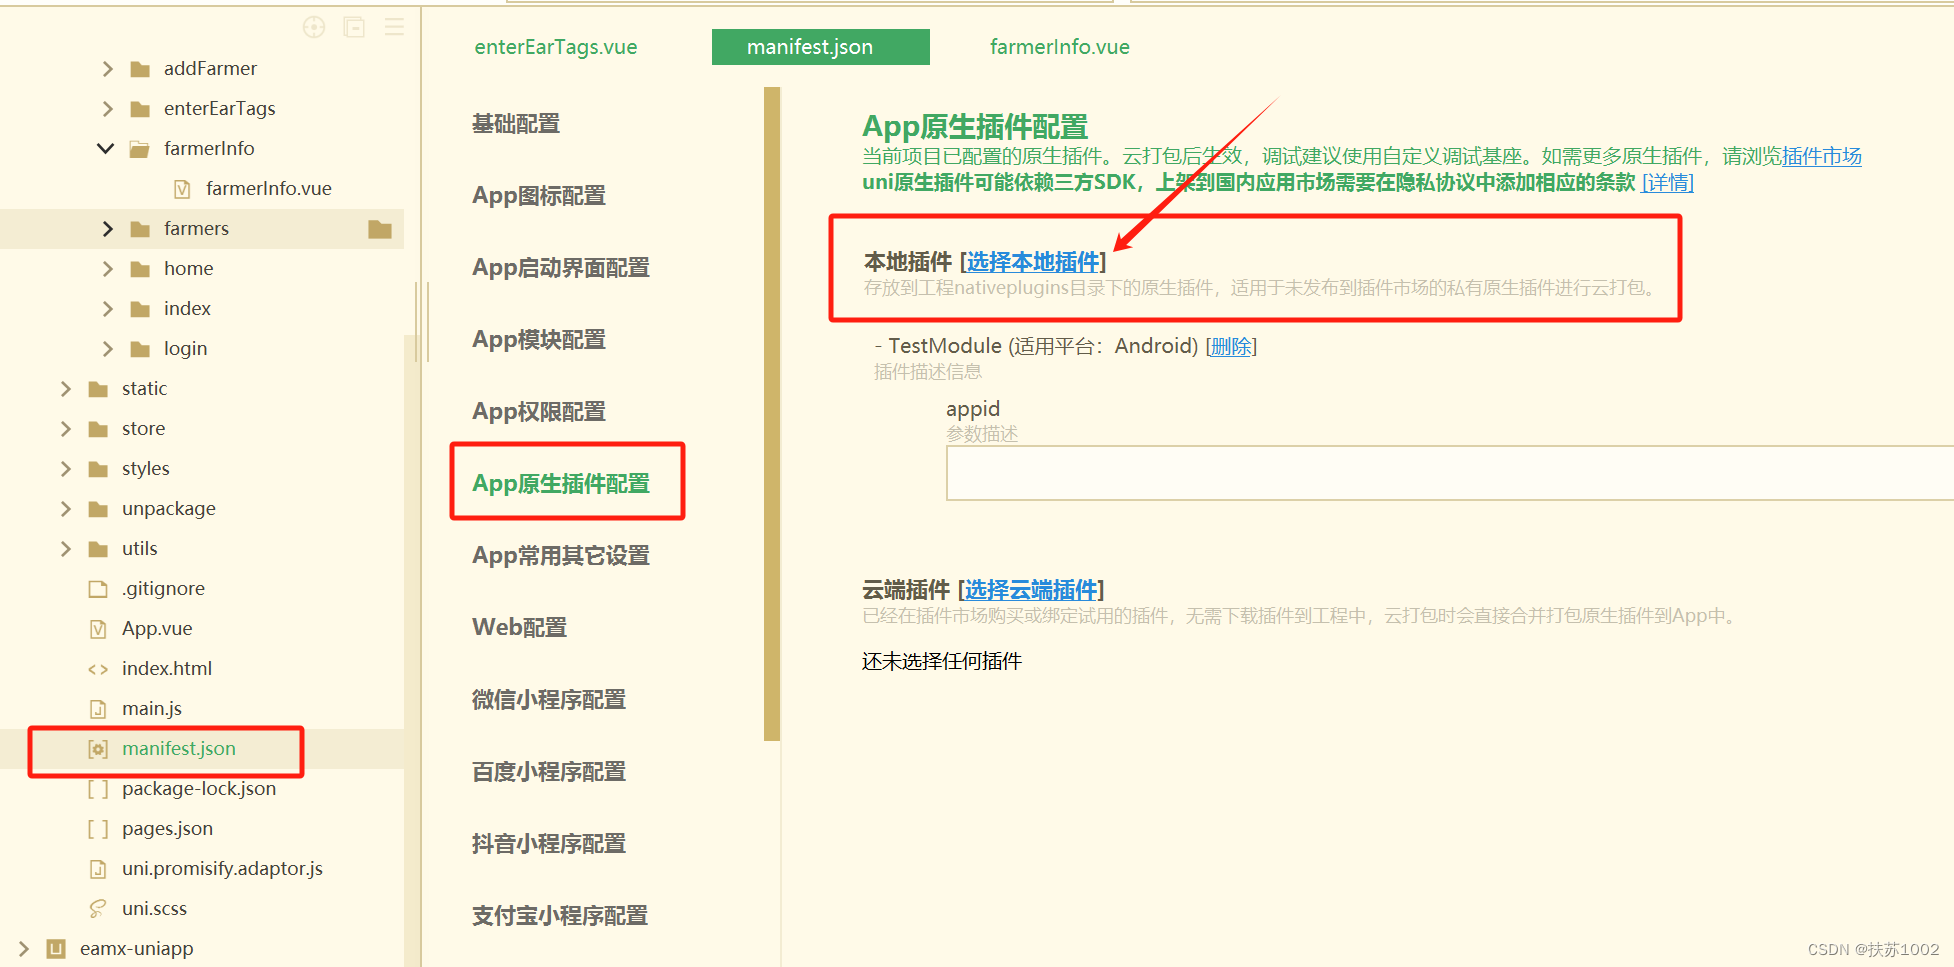Viewport: 1954px width, 967px height.
Task: Open 百度小程序配置 section
Action: pyautogui.click(x=549, y=772)
